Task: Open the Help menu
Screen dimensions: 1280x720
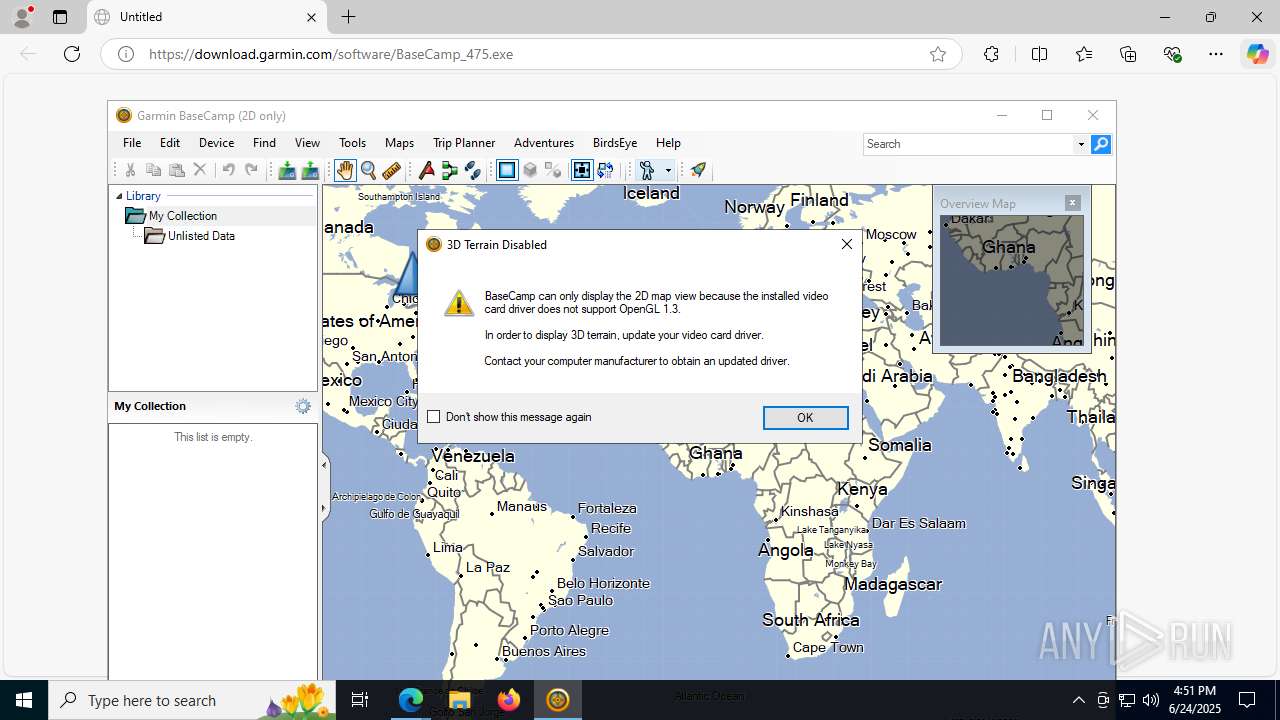Action: [668, 143]
